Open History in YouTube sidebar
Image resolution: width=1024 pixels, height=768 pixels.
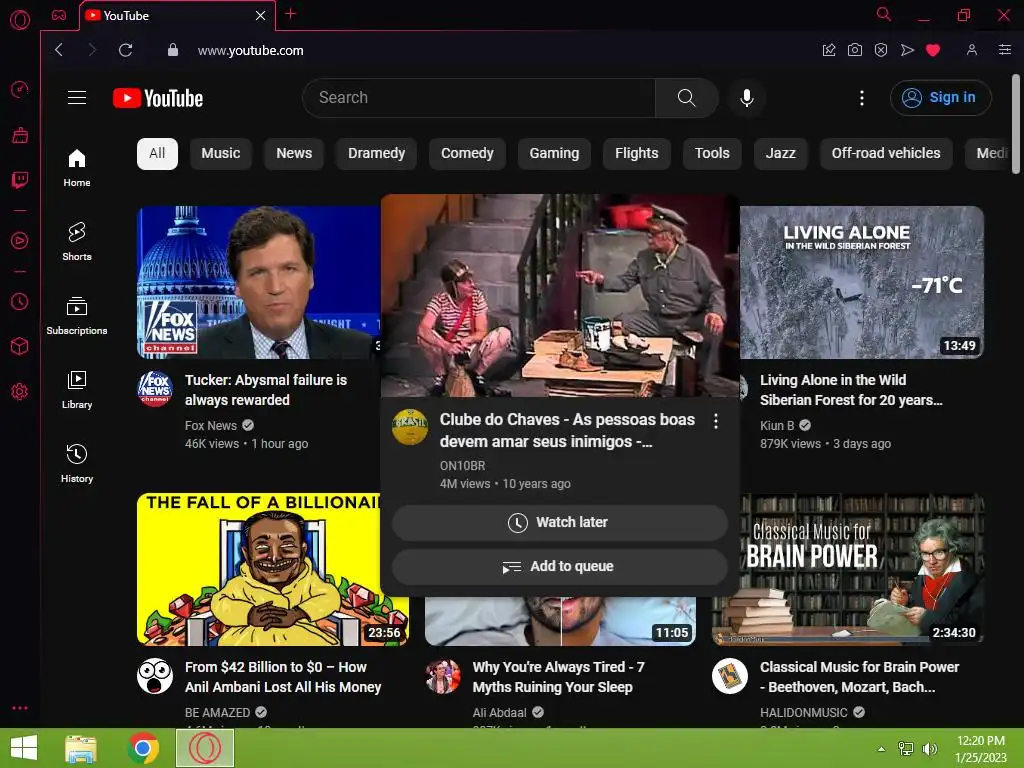[x=77, y=464]
